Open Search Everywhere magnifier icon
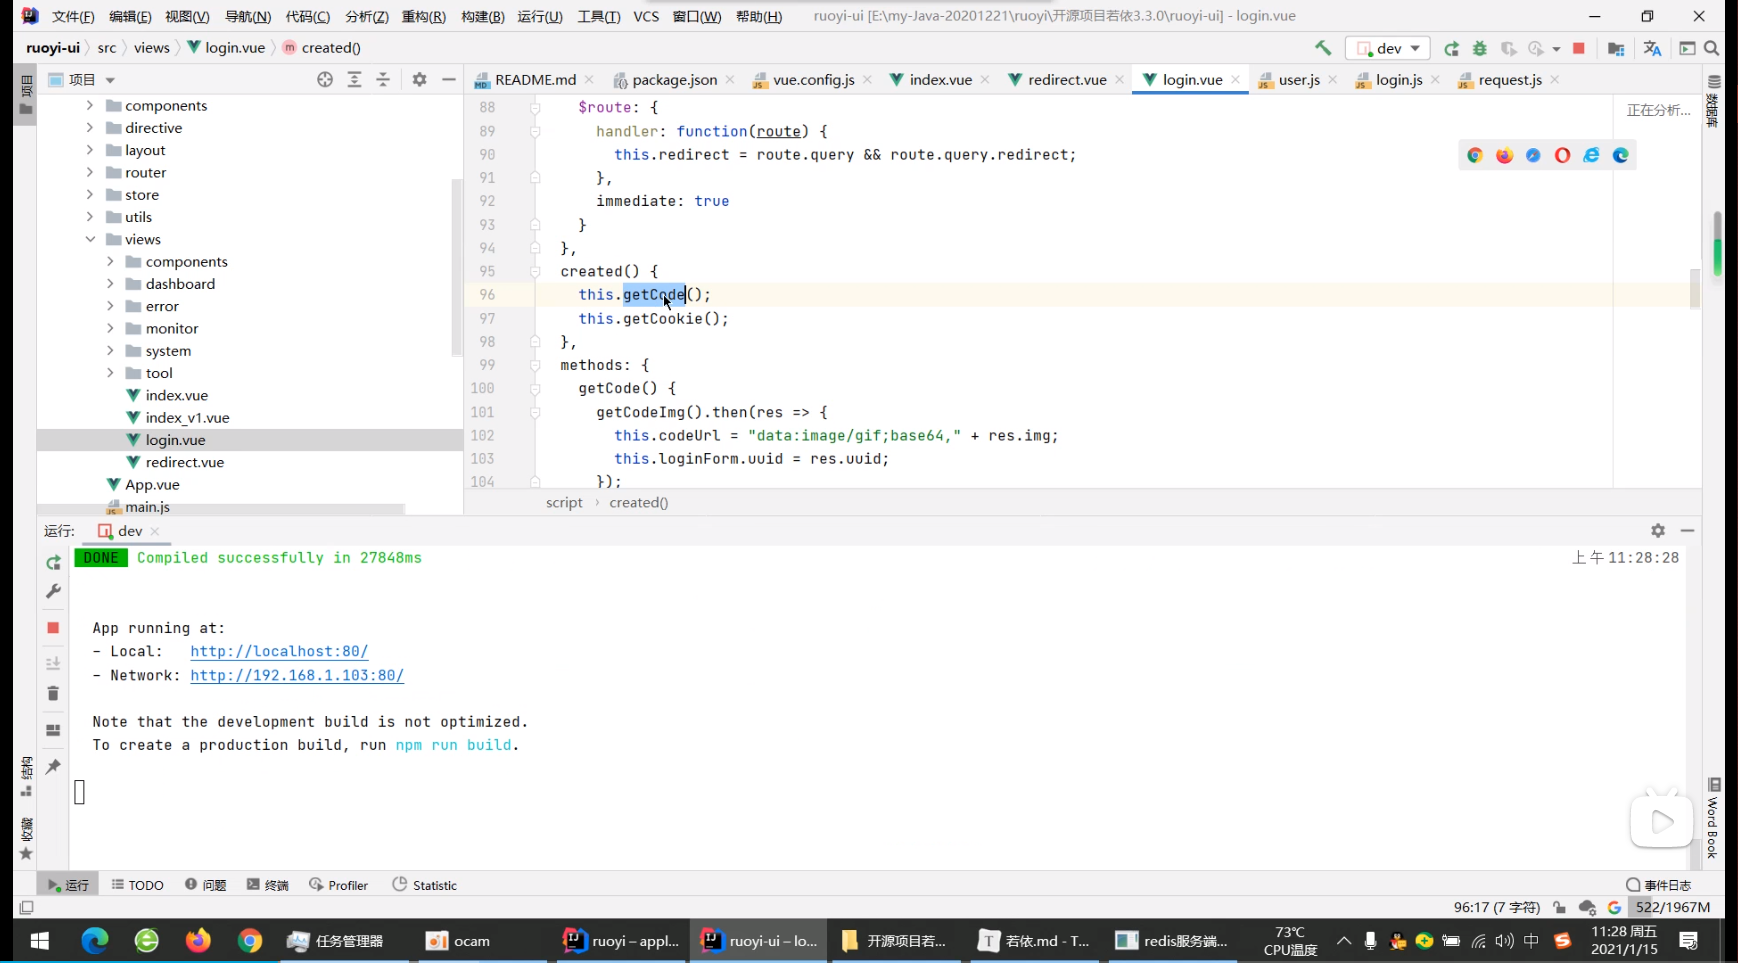This screenshot has width=1738, height=963. (1712, 48)
